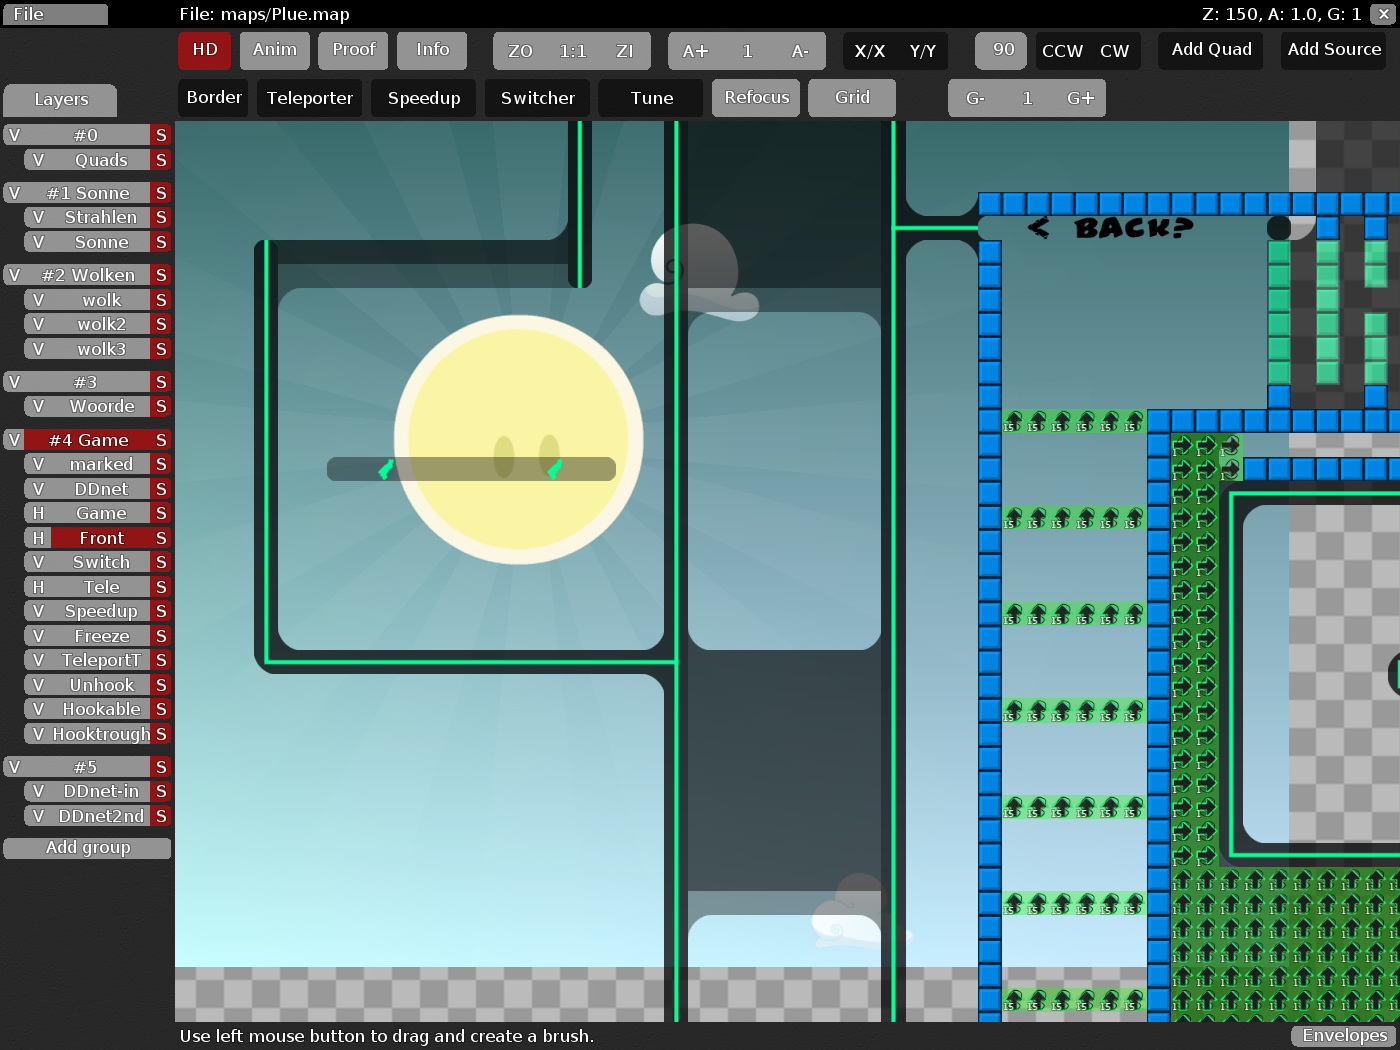The image size is (1400, 1050).
Task: Toggle visibility of the Freeze layer
Action: point(37,636)
